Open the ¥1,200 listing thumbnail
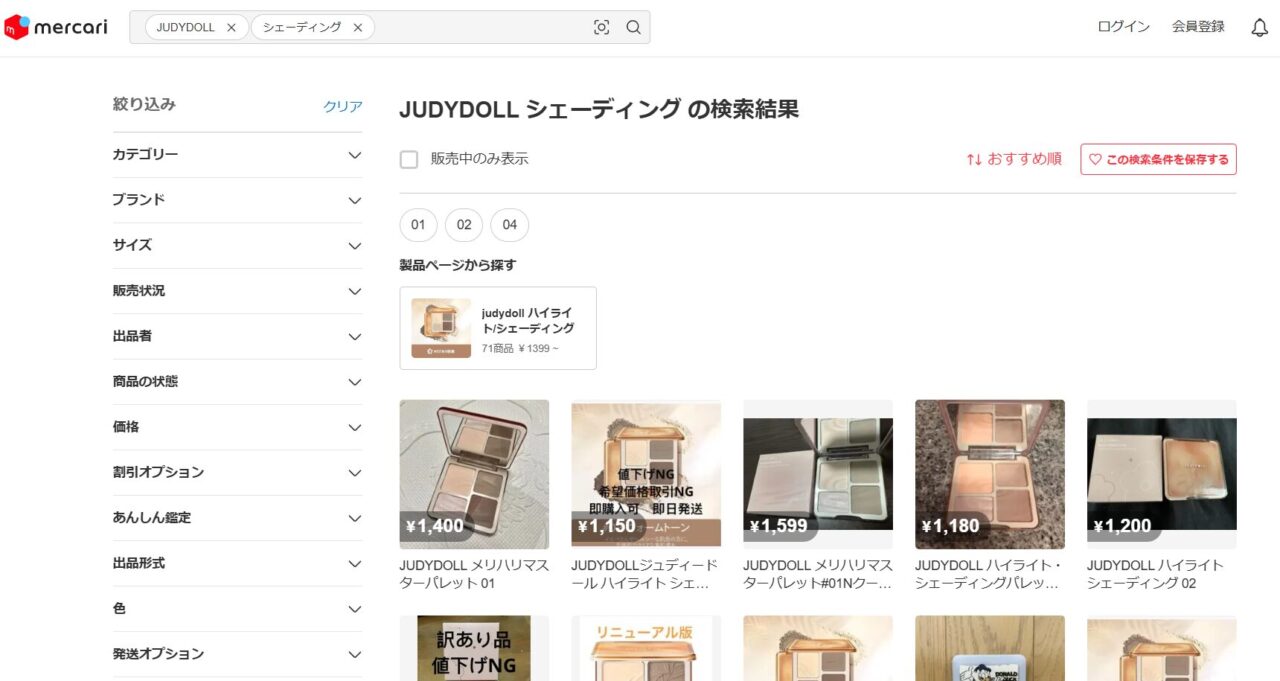Image resolution: width=1280 pixels, height=681 pixels. (x=1162, y=475)
